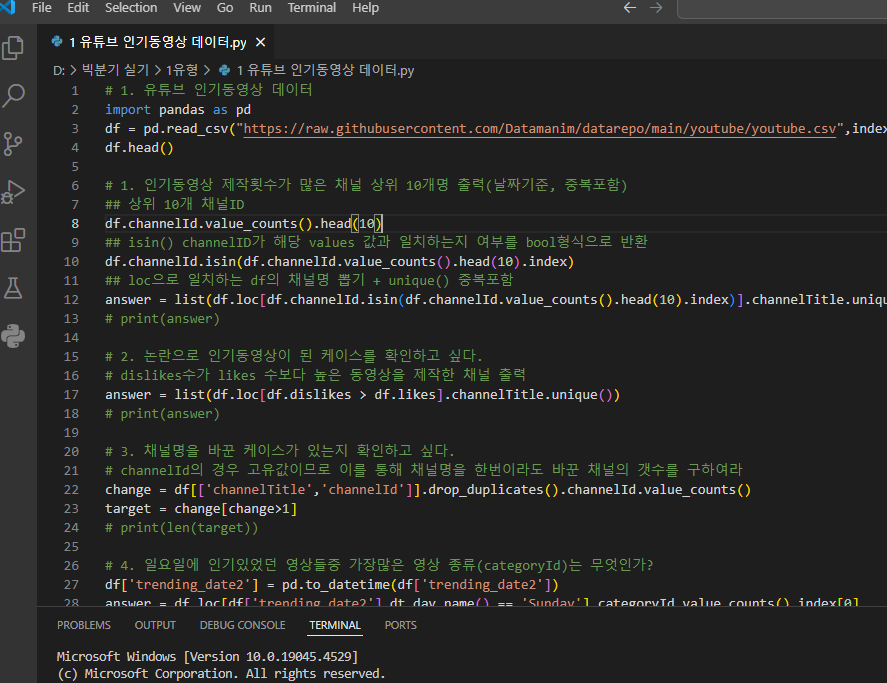887x683 pixels.
Task: Select the DEBUG CONSOLE tab
Action: point(242,625)
